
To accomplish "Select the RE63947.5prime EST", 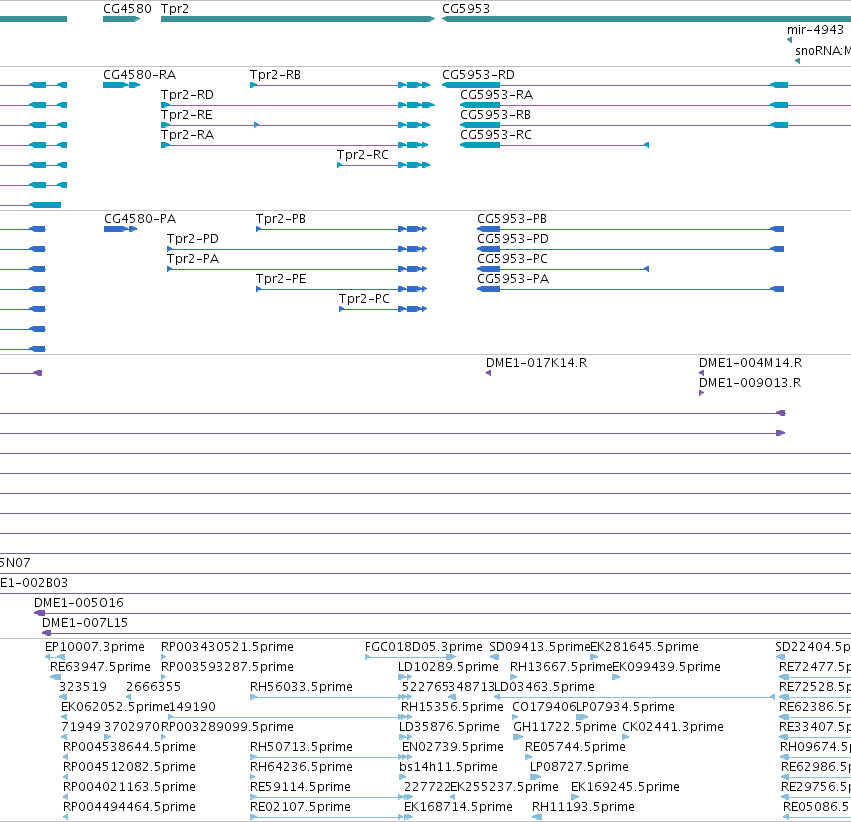I will pos(55,677).
